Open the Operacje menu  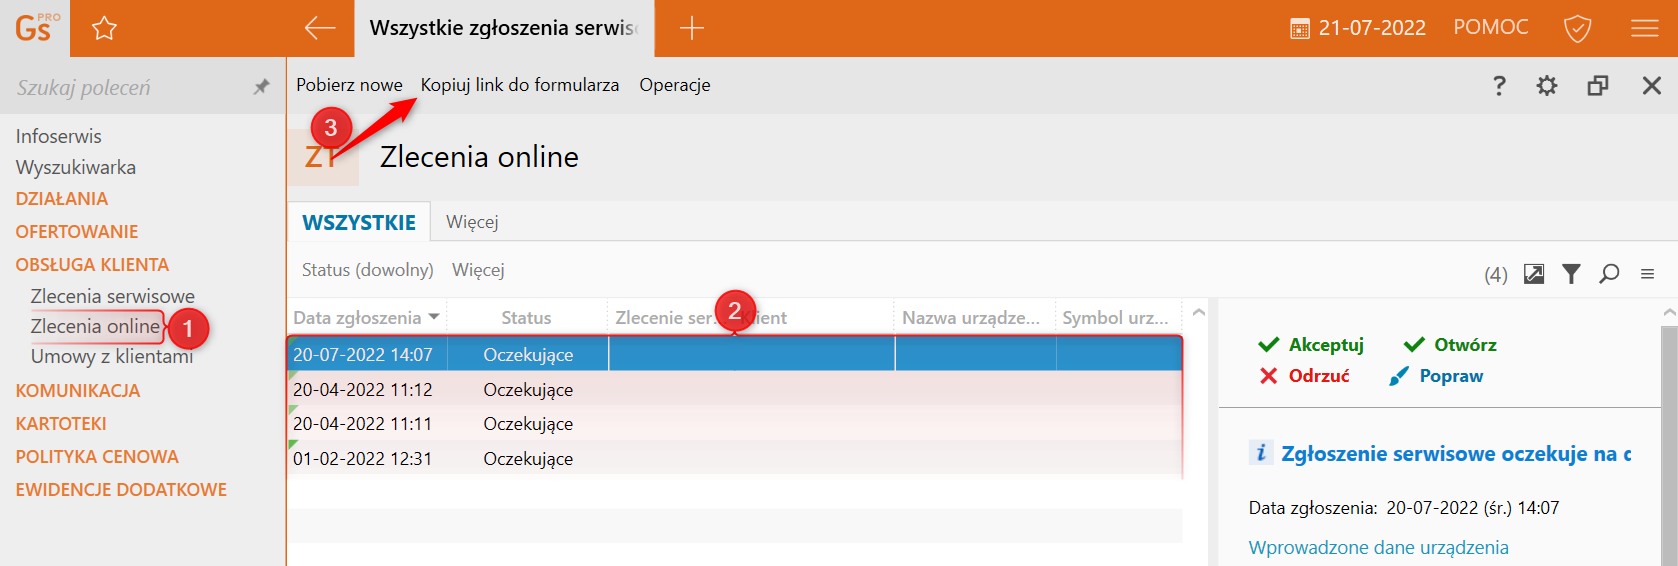(x=675, y=85)
